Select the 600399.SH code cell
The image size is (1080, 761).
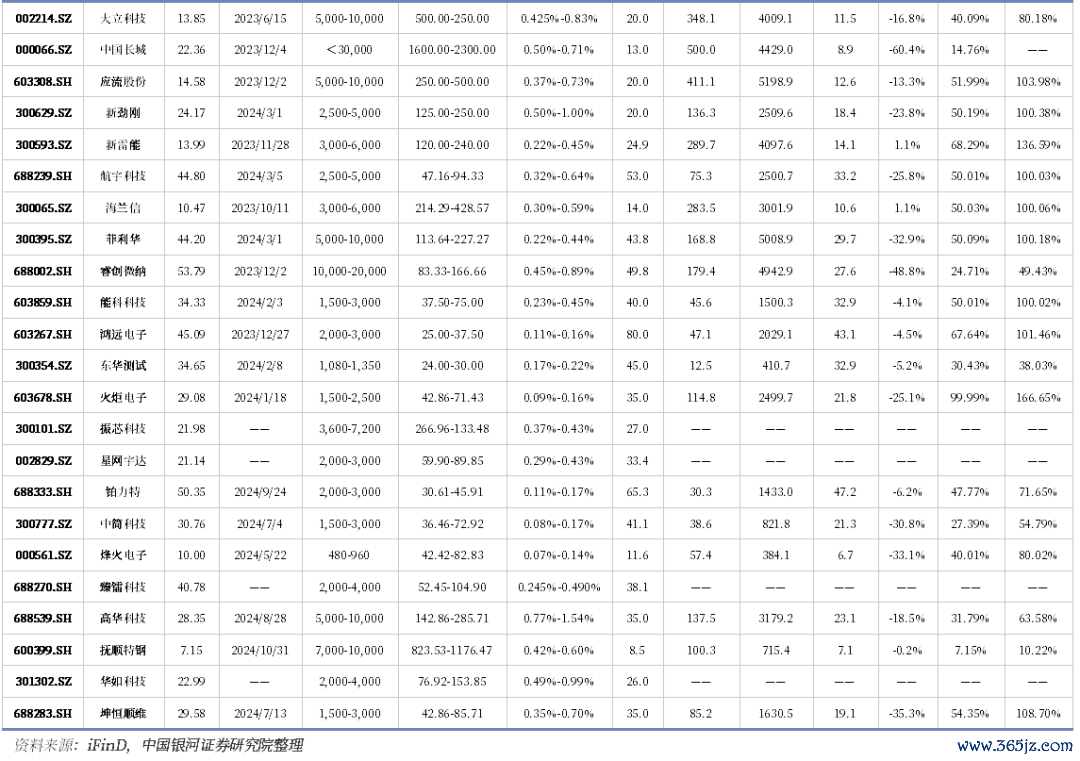(x=43, y=650)
